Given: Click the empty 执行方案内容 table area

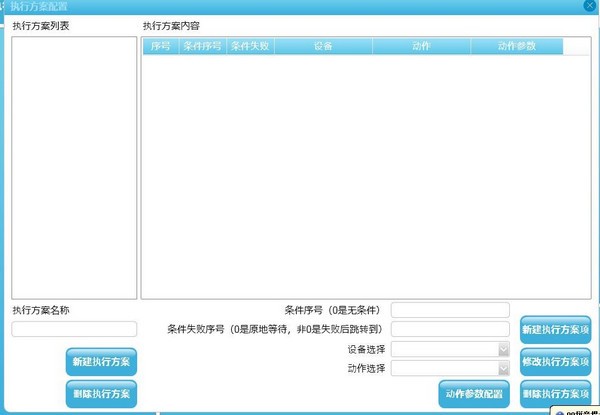Looking at the screenshot, I should [365, 175].
